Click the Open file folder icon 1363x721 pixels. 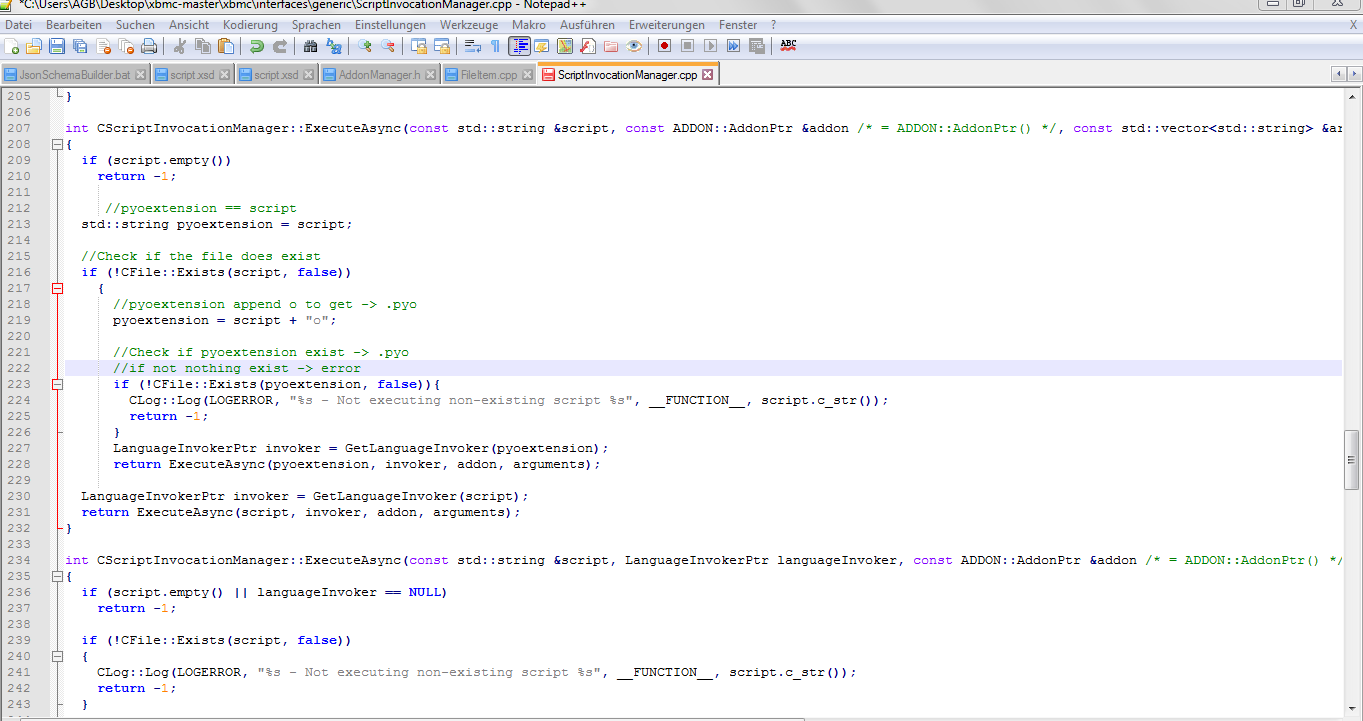pyautogui.click(x=34, y=46)
